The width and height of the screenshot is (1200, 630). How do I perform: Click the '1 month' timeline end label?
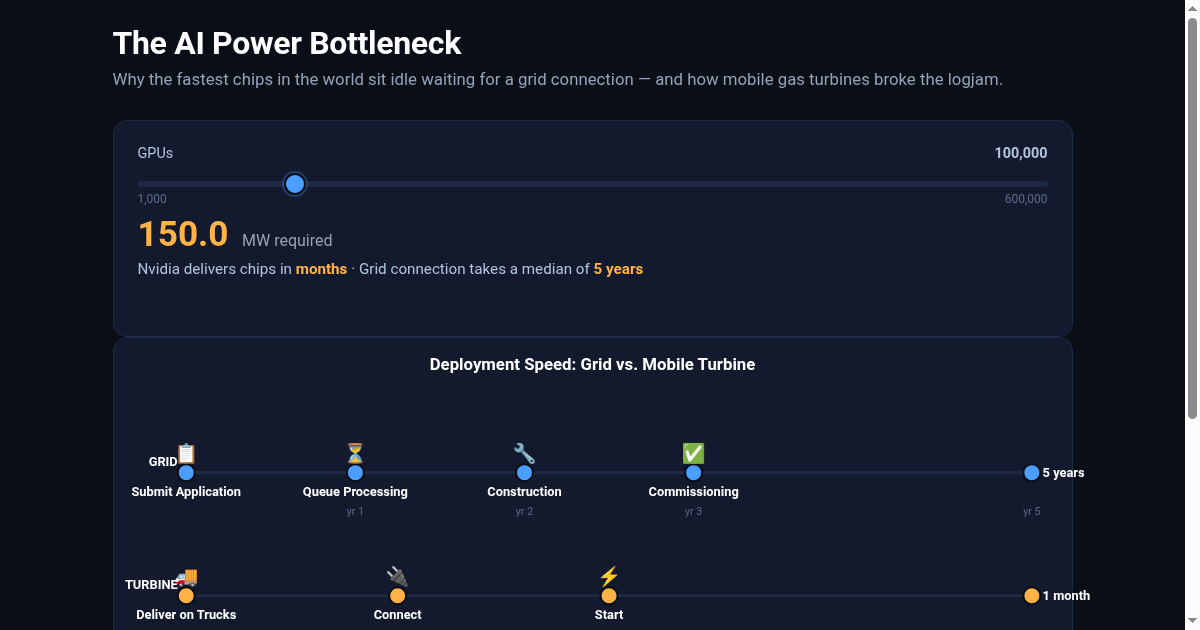[1066, 596]
